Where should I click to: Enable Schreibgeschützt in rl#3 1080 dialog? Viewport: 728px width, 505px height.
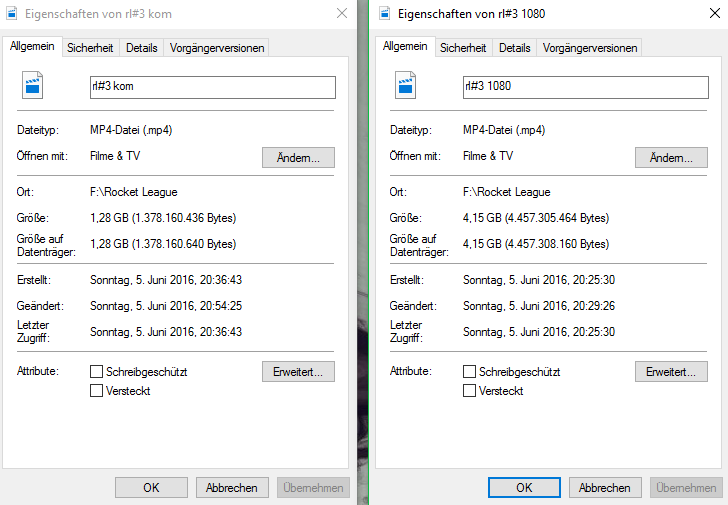click(x=470, y=372)
